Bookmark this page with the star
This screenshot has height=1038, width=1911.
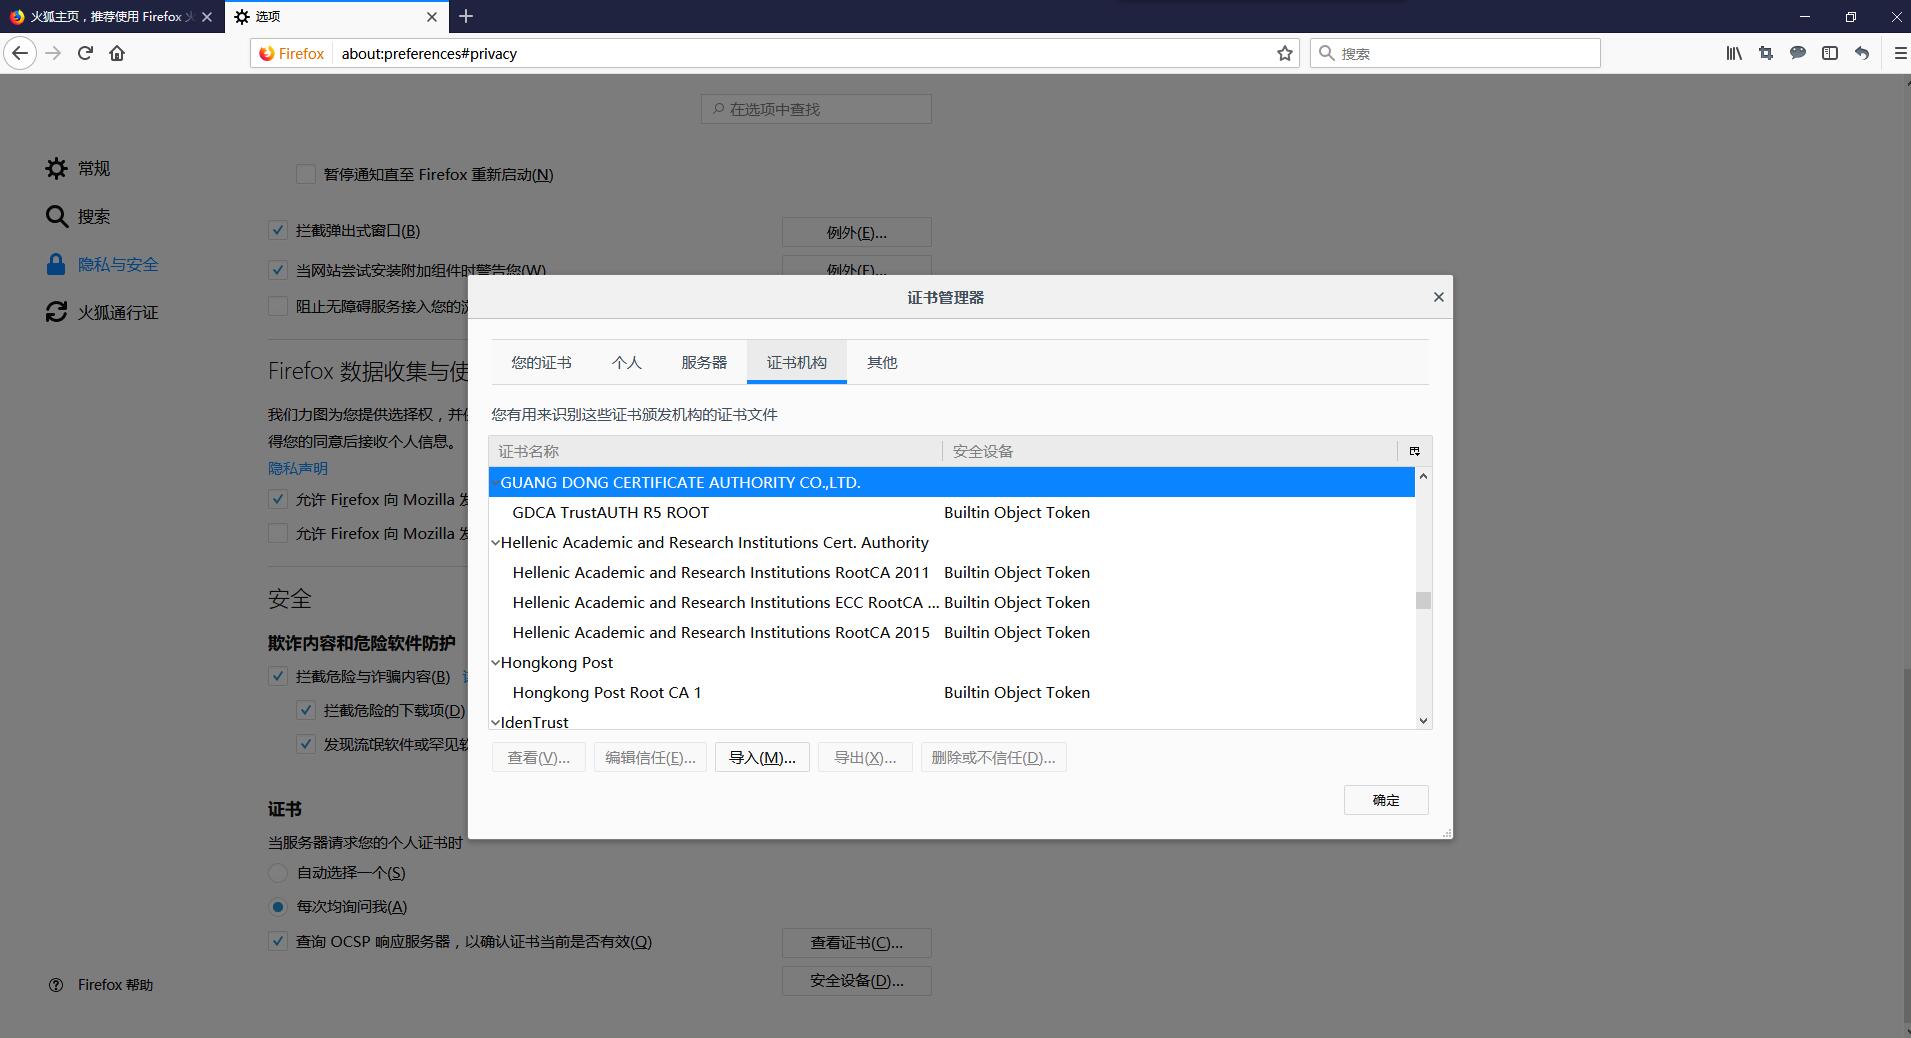click(x=1285, y=53)
